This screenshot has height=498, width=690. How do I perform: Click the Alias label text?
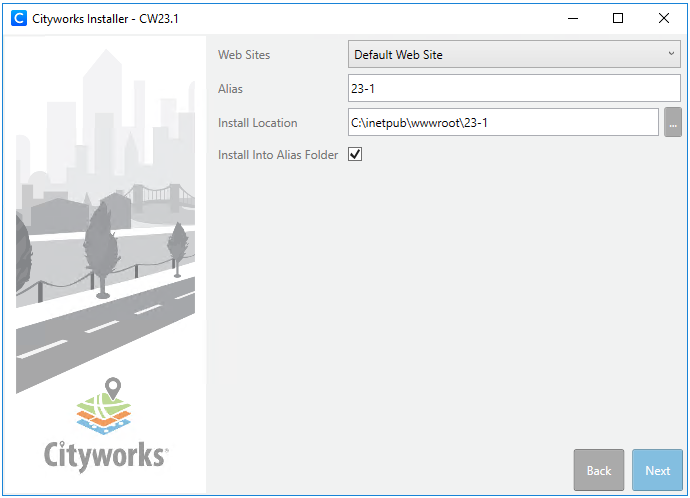[x=230, y=89]
